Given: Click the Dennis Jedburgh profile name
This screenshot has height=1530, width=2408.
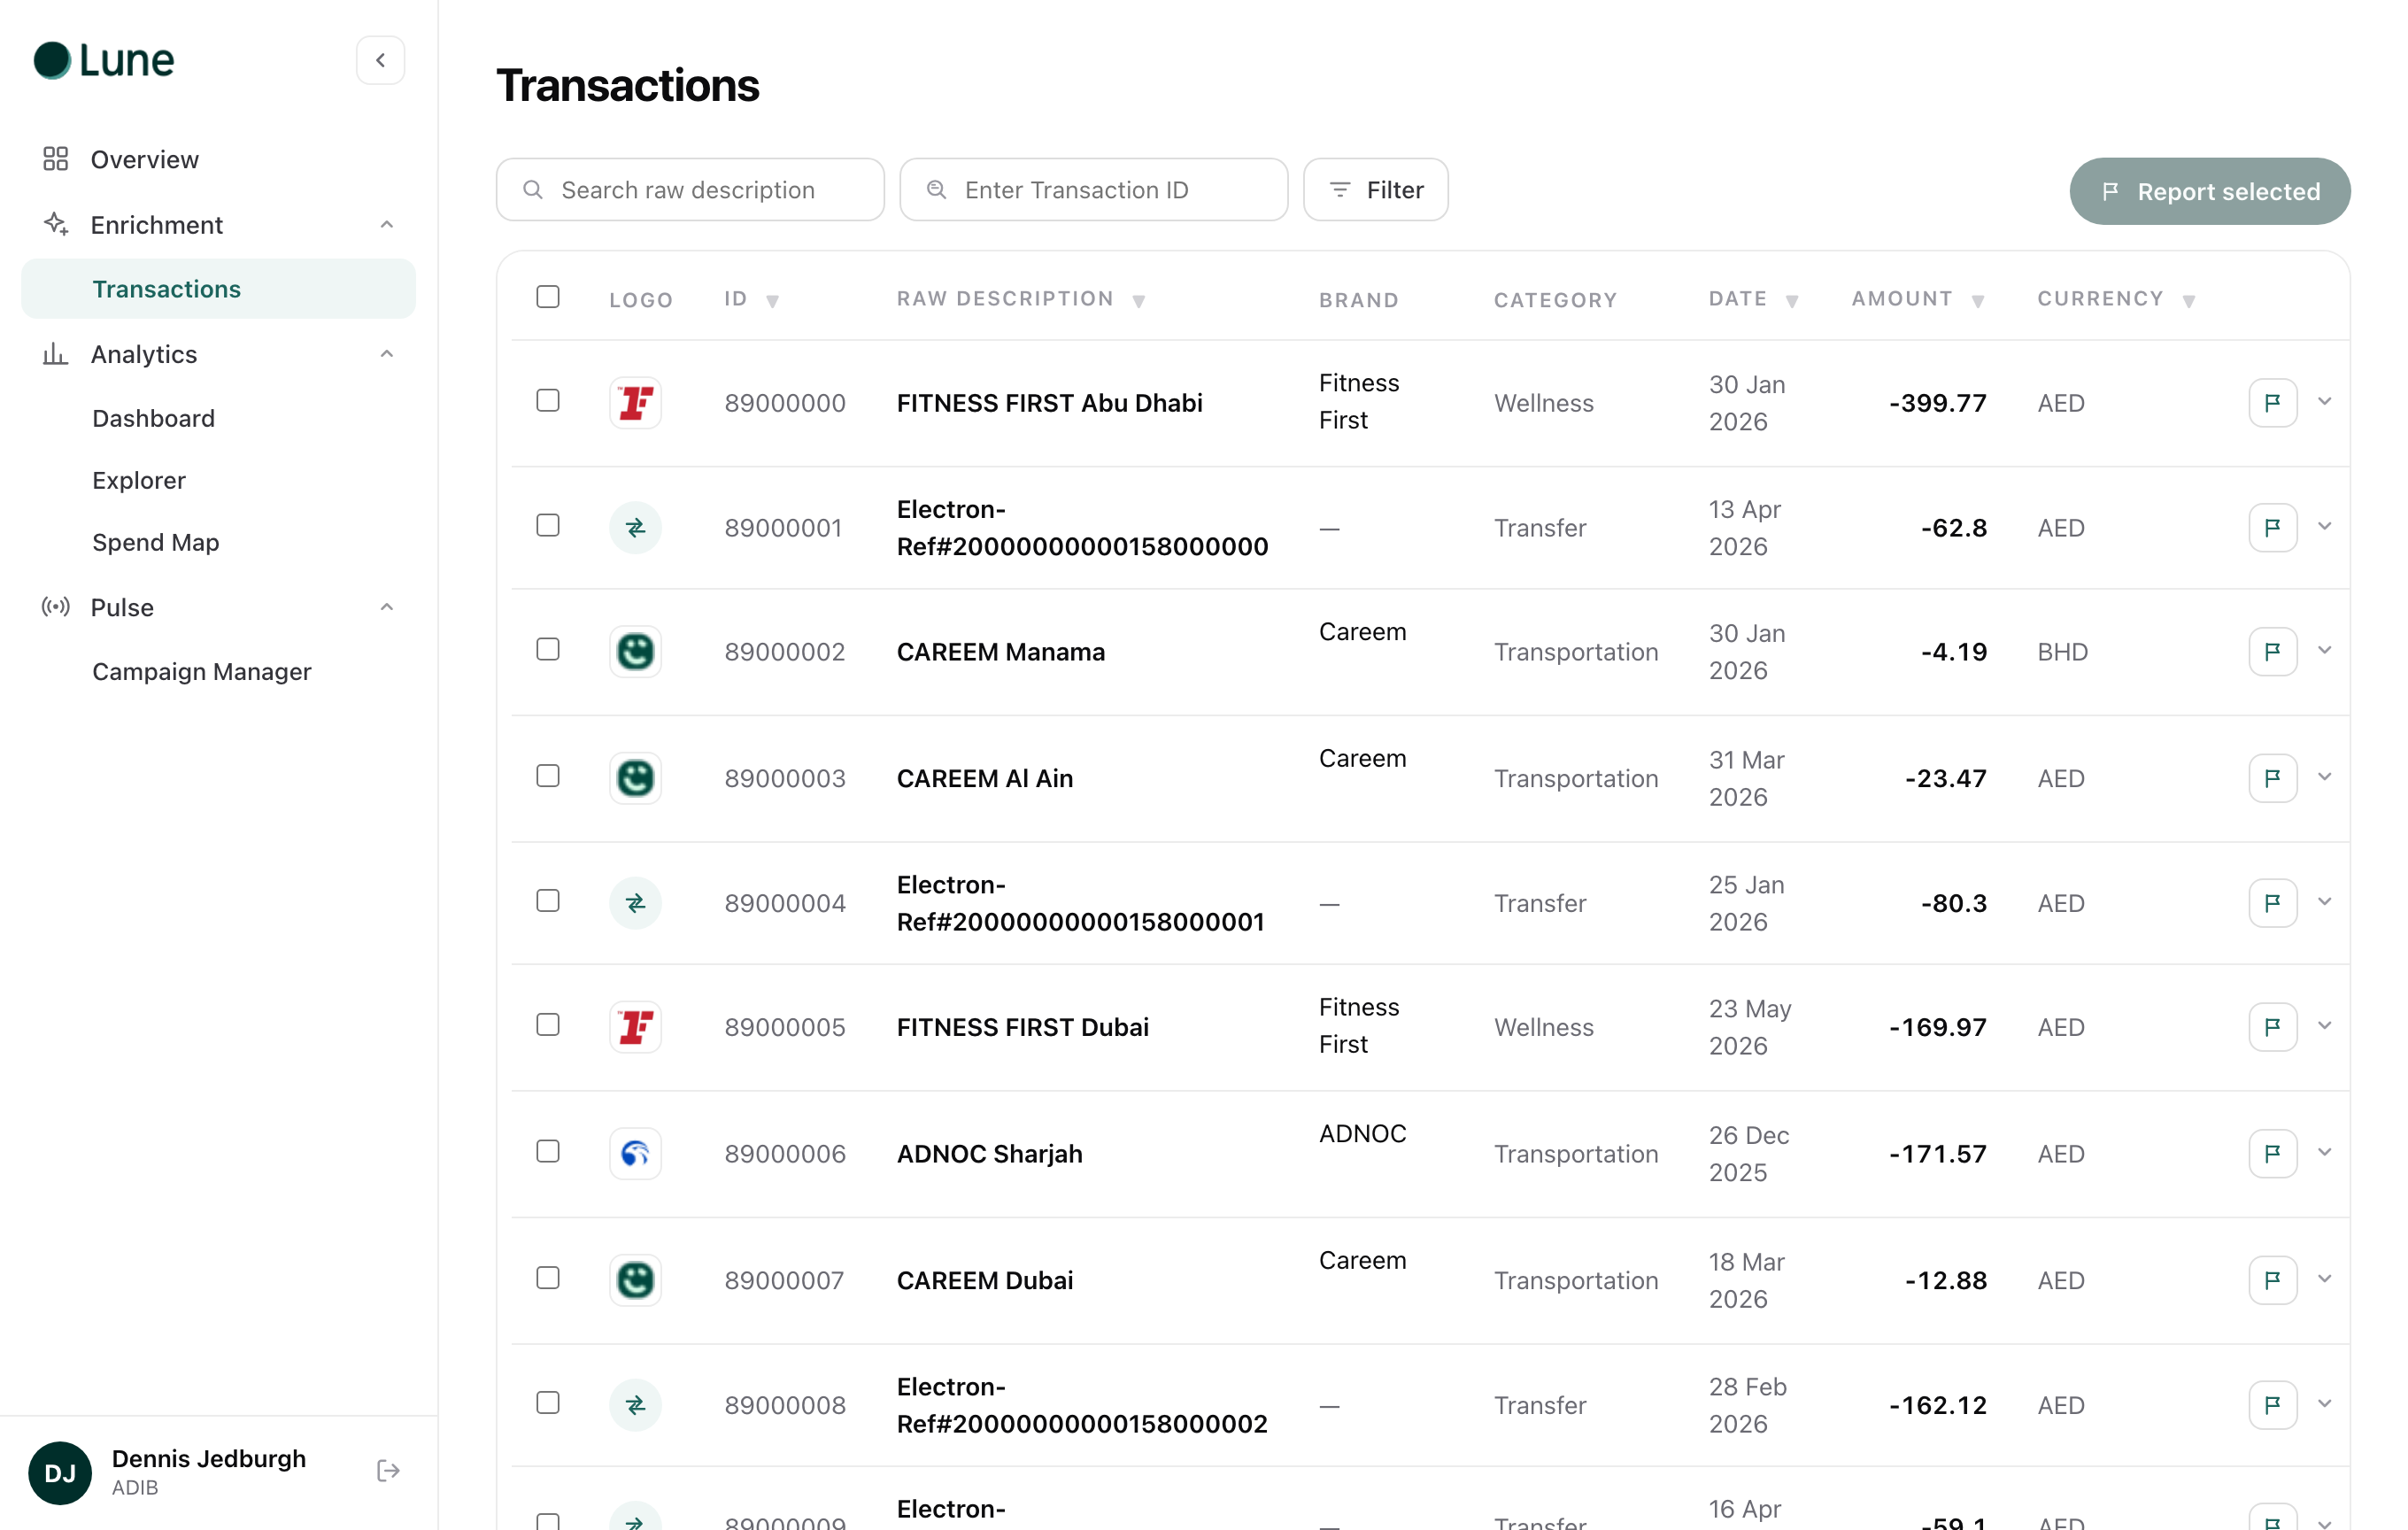Looking at the screenshot, I should click(x=208, y=1458).
